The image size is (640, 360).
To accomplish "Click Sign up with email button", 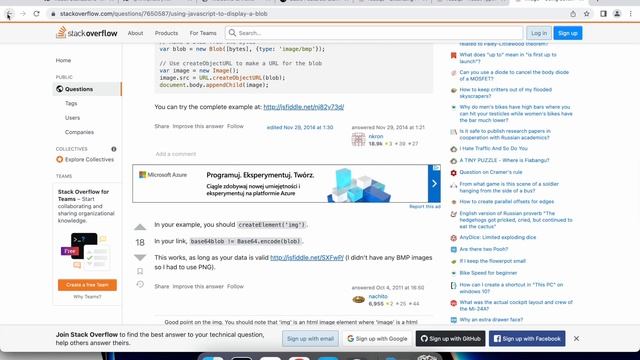I will point(310,339).
